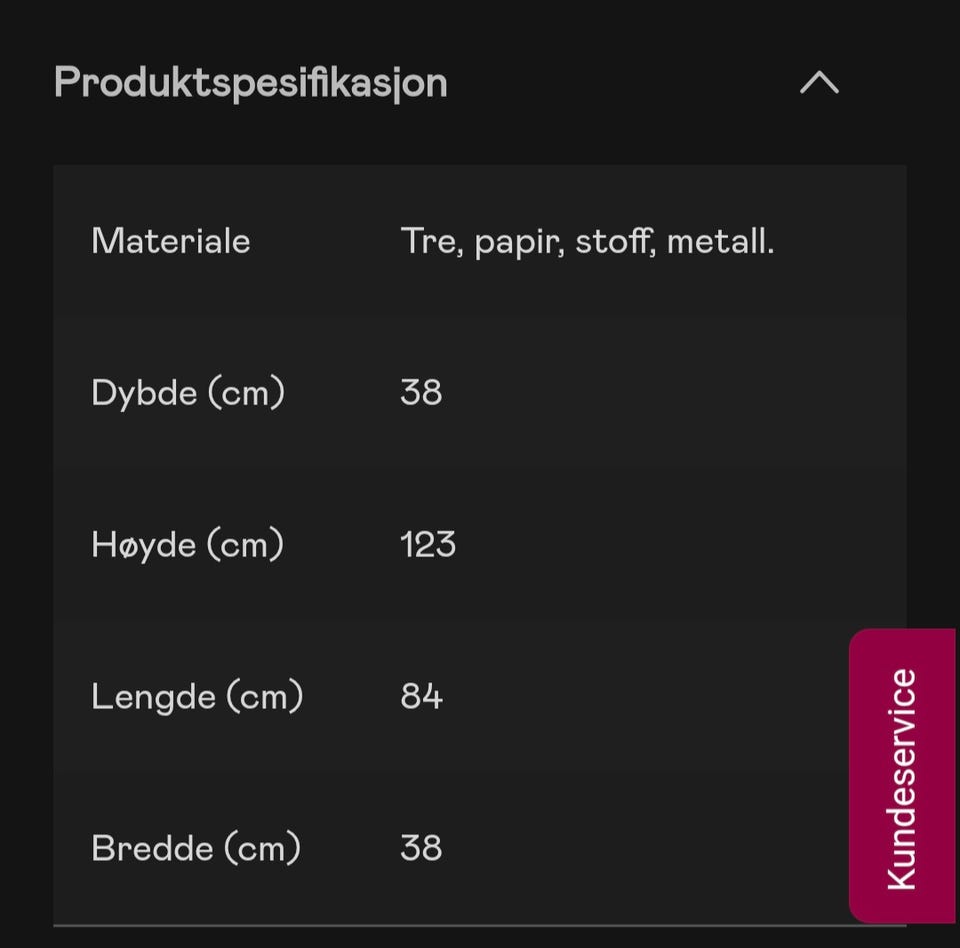Select the depth value 38

[421, 392]
